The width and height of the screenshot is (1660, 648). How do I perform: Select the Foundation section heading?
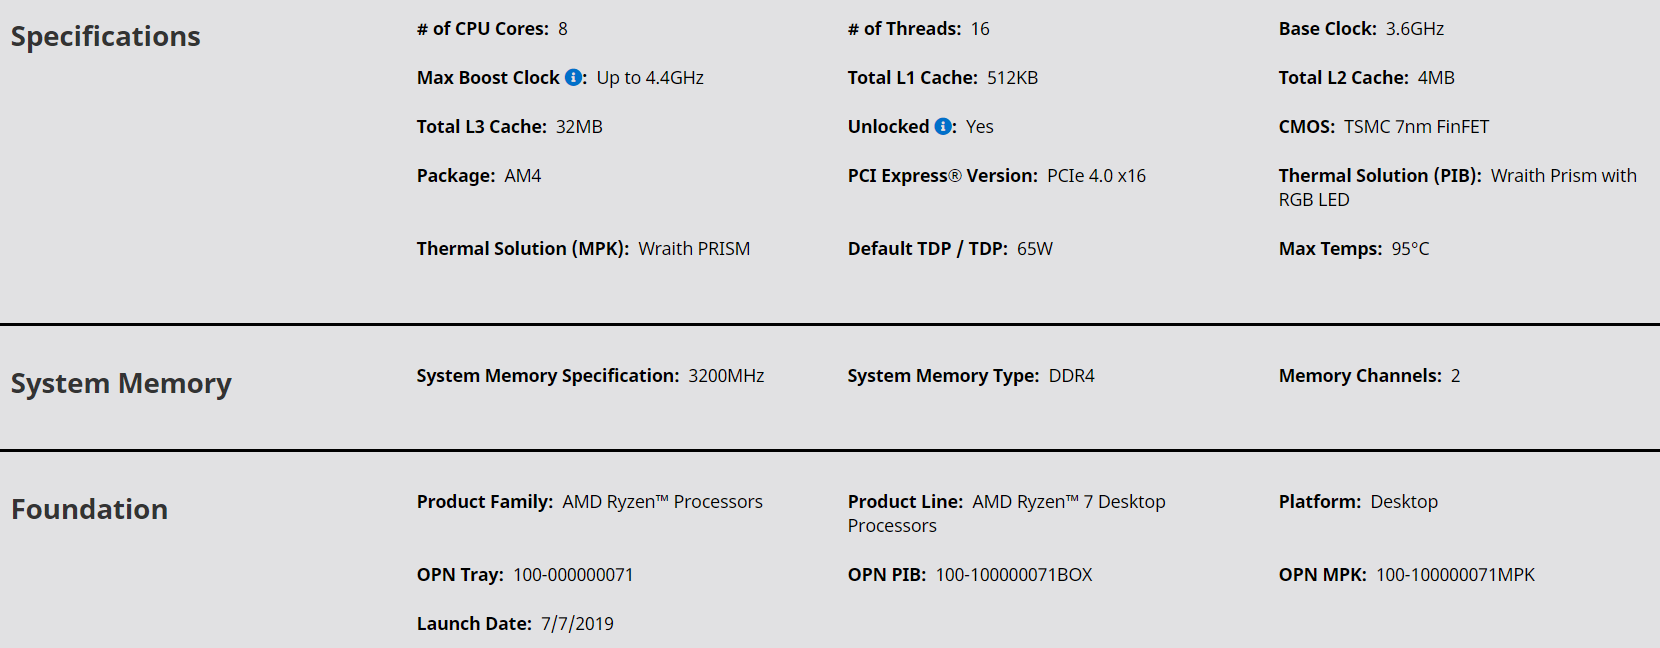point(89,510)
